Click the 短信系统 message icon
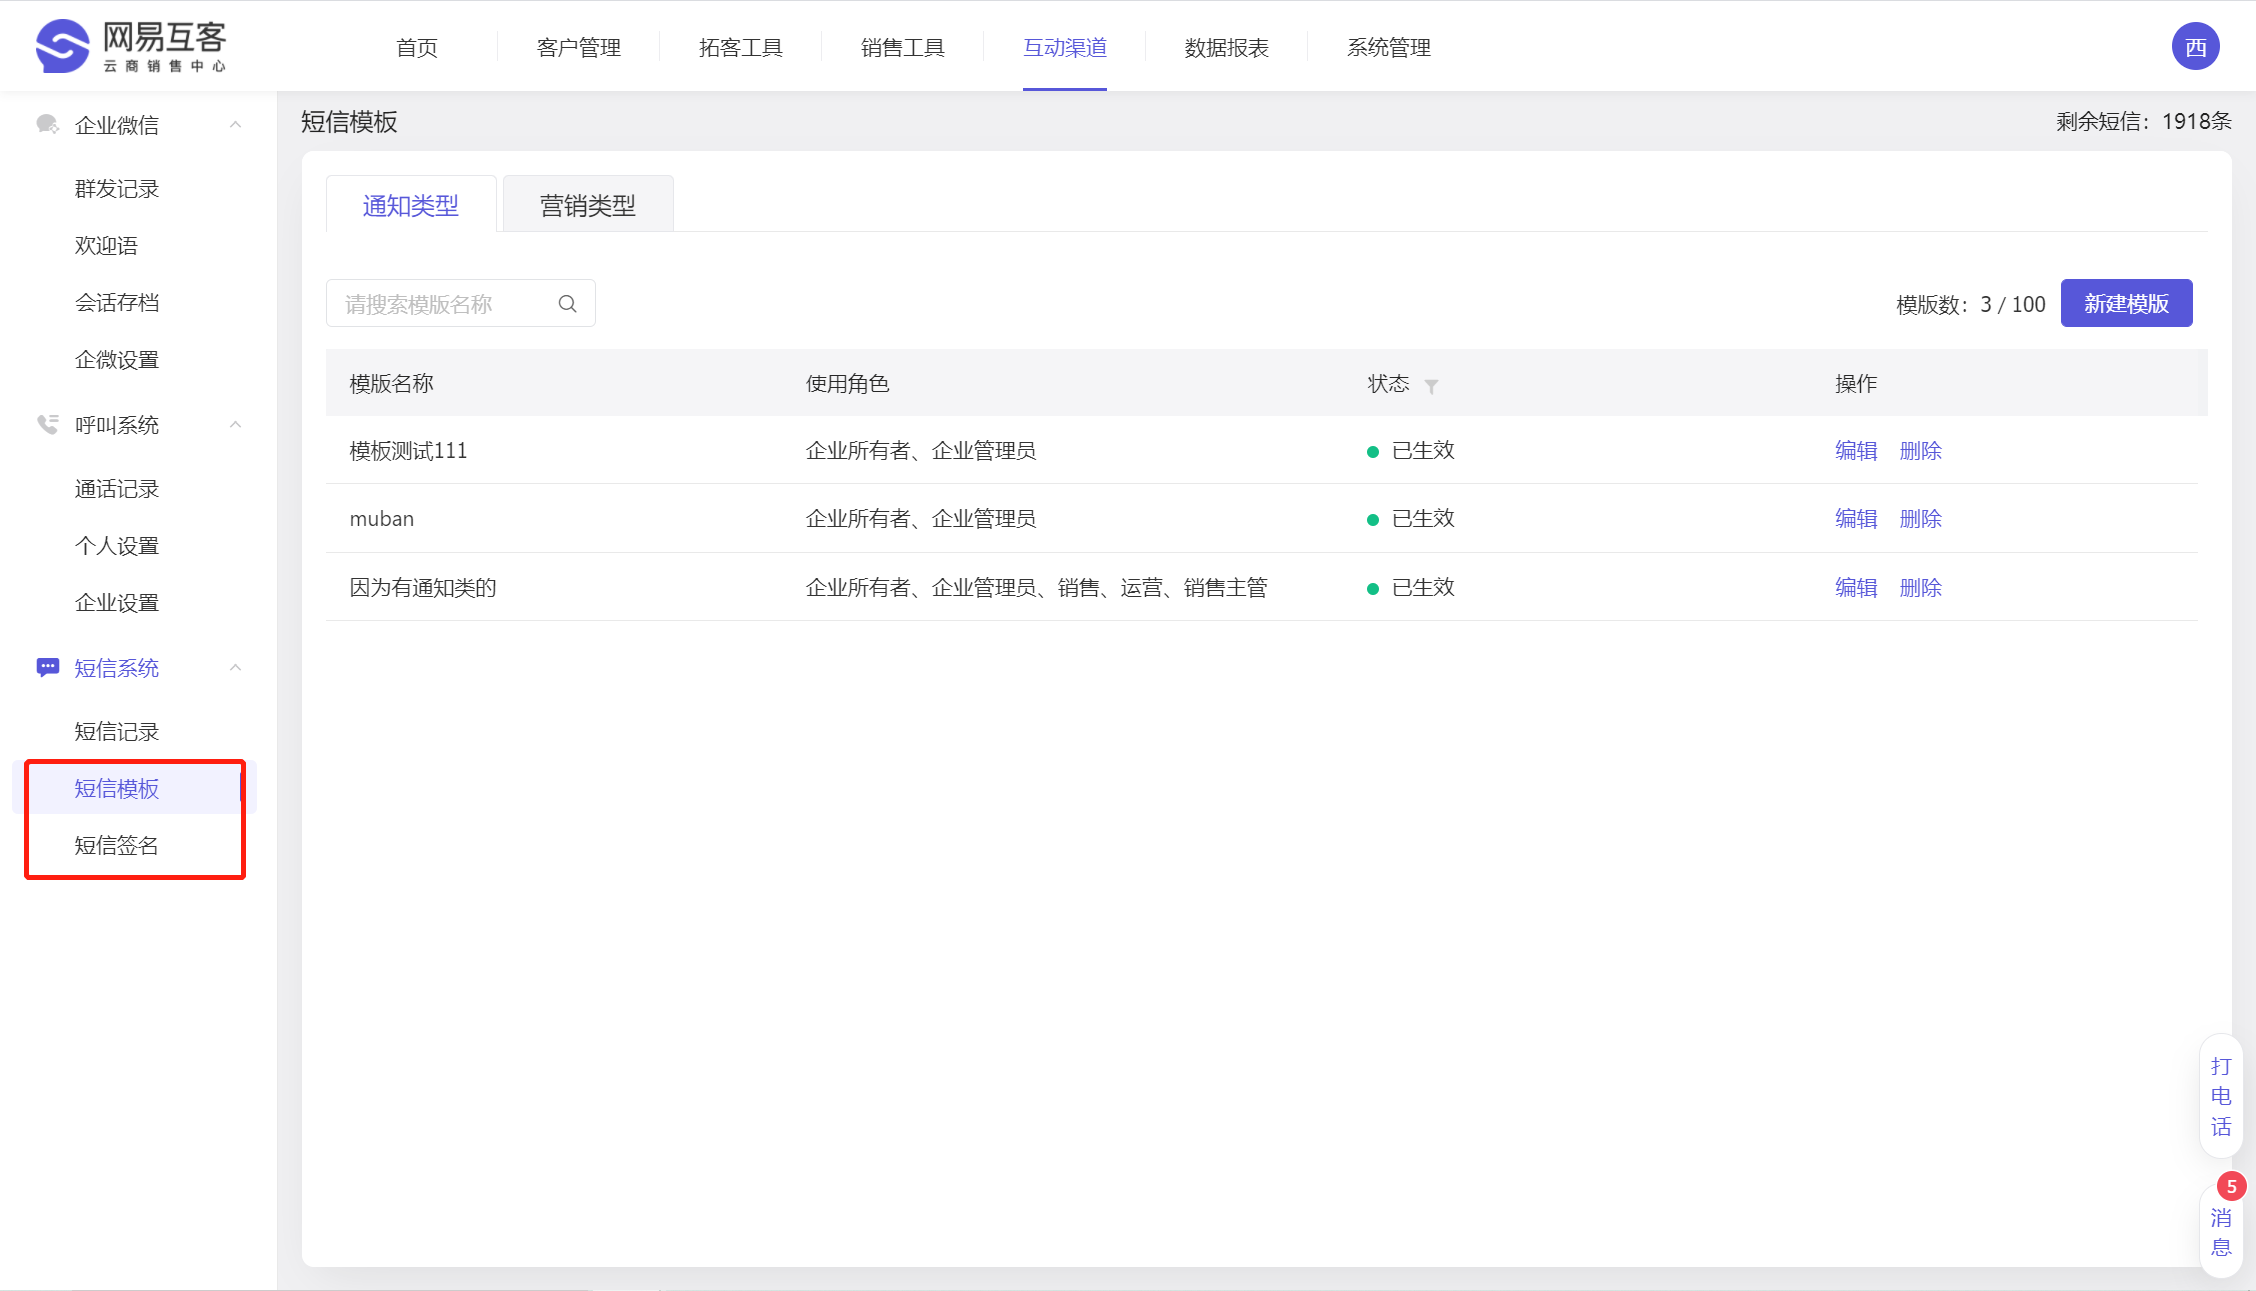The height and width of the screenshot is (1291, 2256). click(x=47, y=667)
